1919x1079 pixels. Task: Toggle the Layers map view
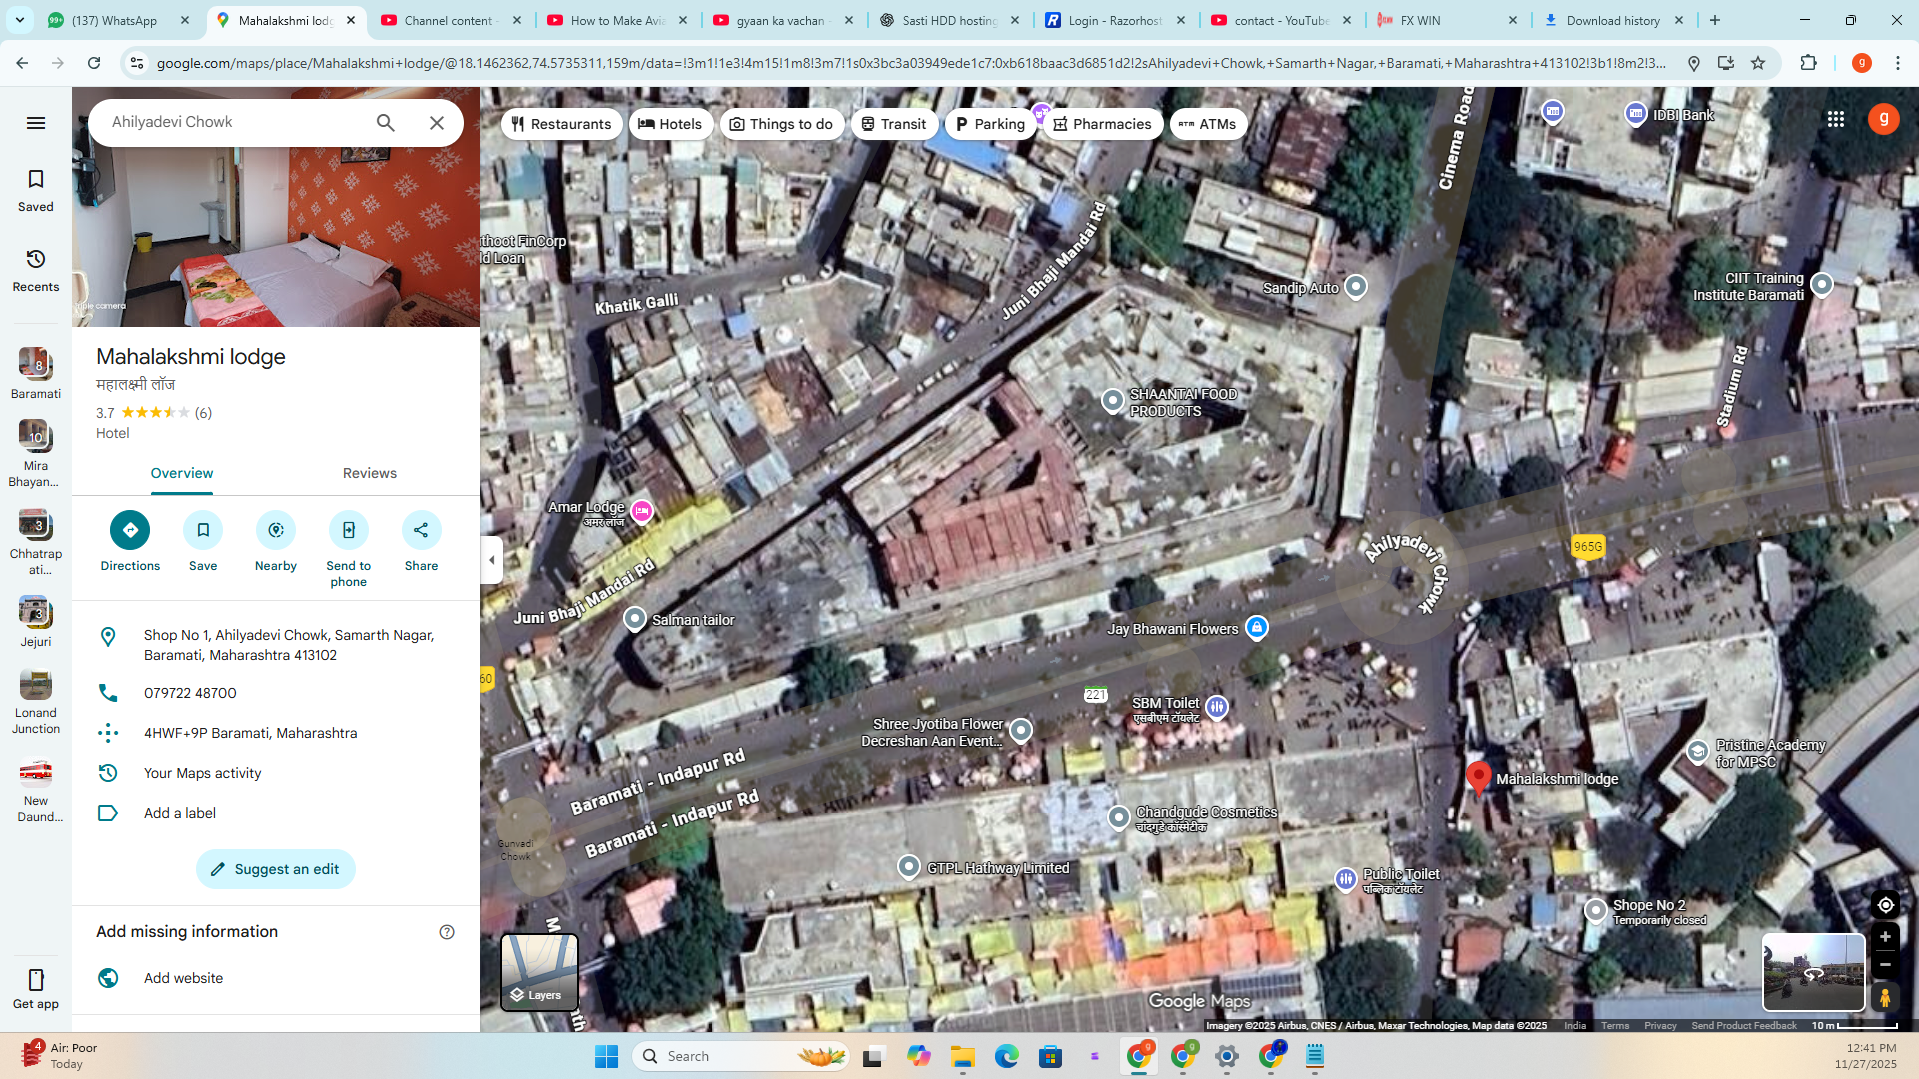click(x=539, y=972)
